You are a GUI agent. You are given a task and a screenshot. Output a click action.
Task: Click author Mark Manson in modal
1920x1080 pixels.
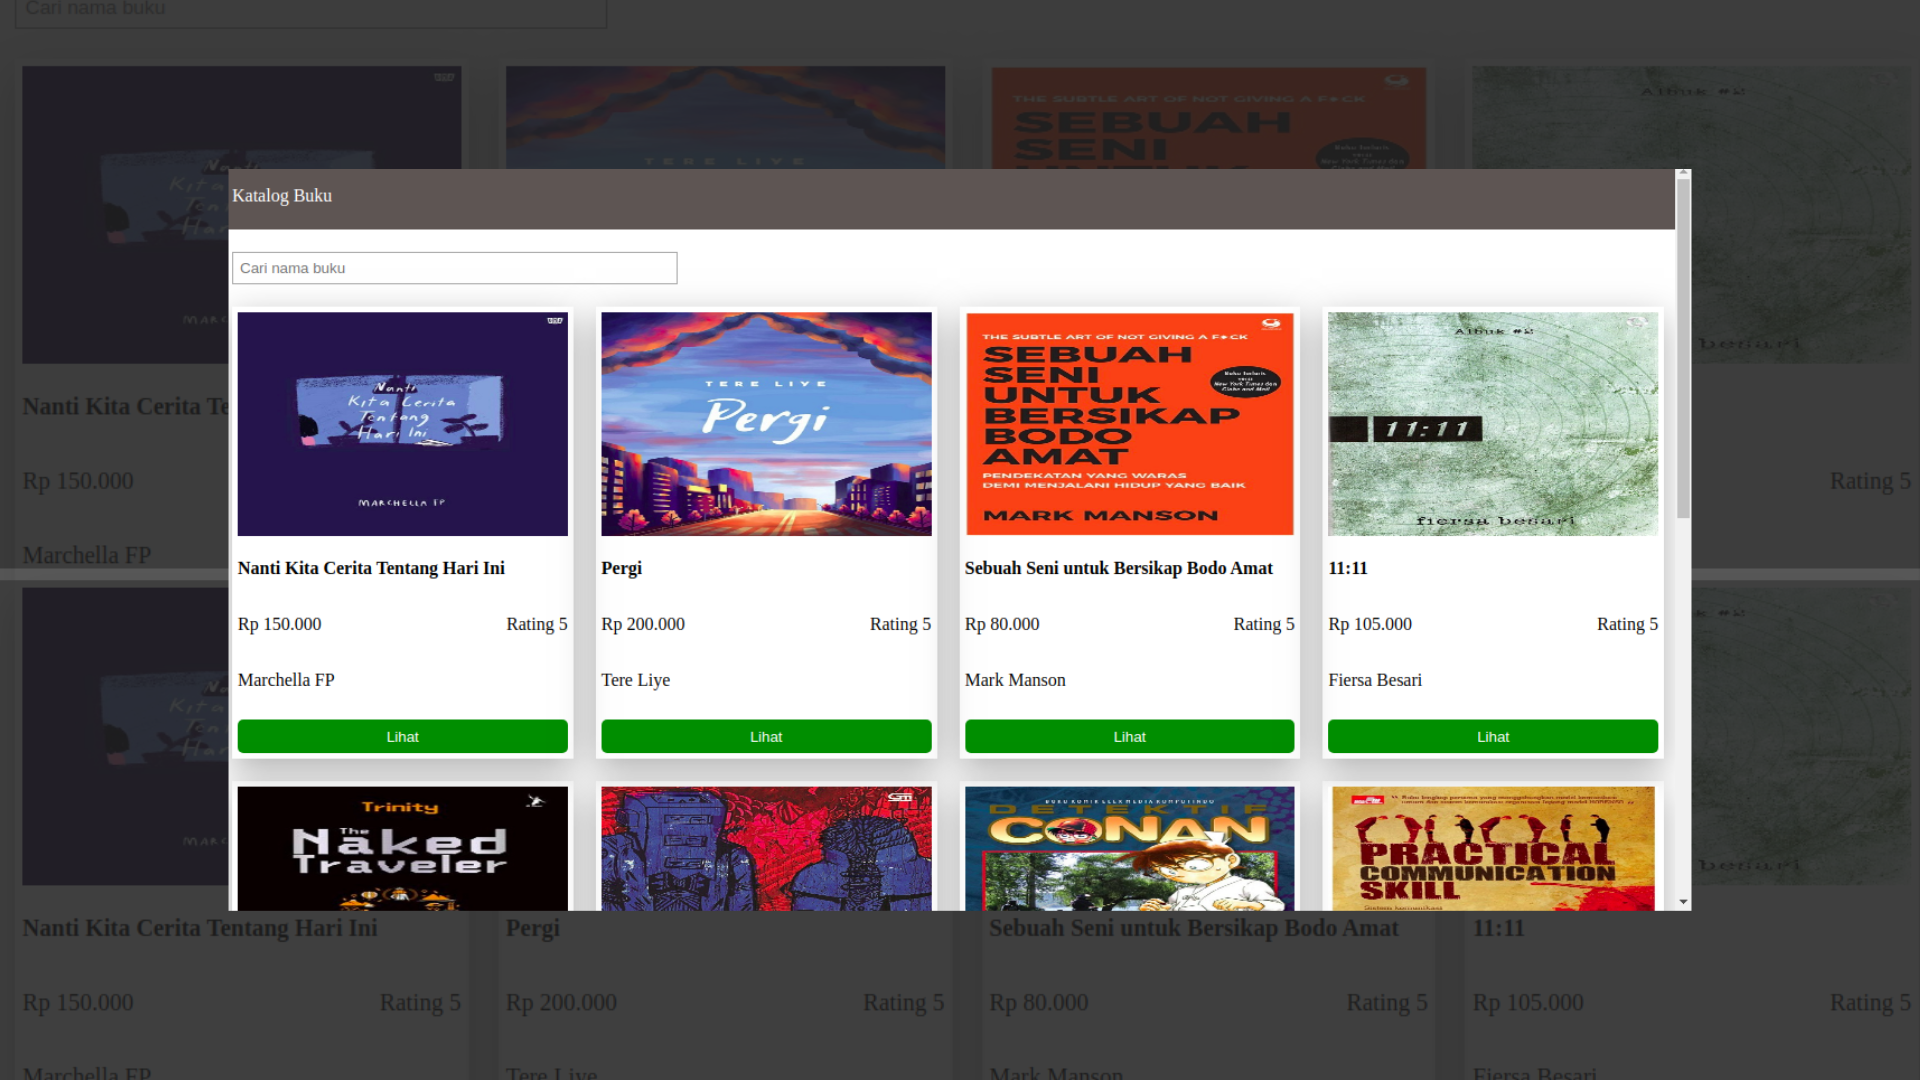click(1015, 680)
